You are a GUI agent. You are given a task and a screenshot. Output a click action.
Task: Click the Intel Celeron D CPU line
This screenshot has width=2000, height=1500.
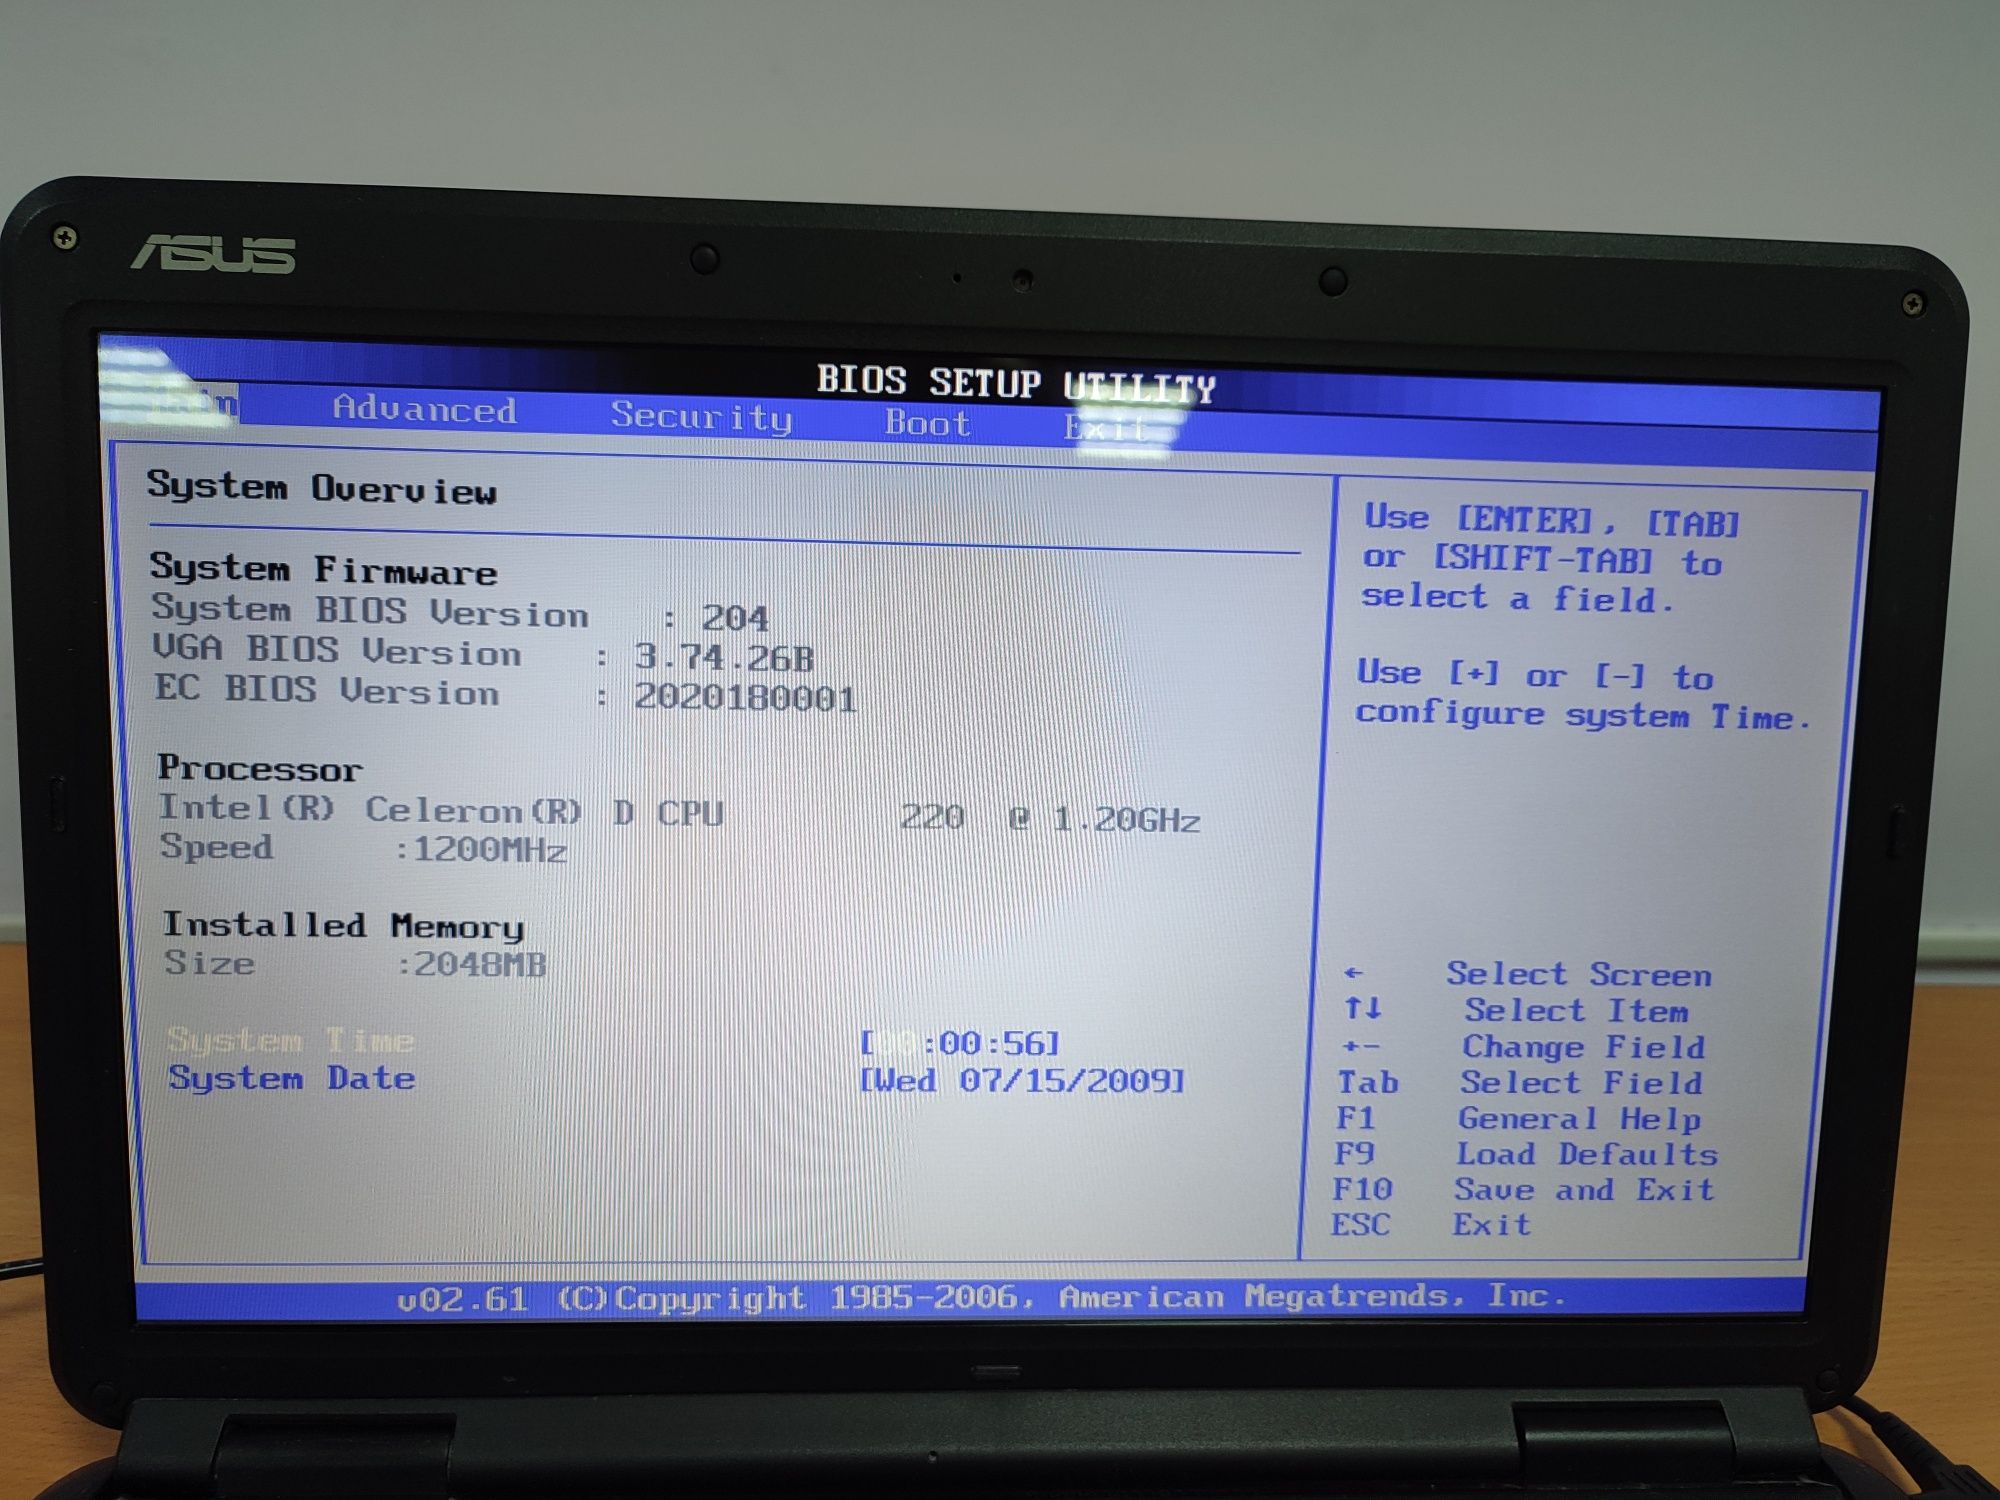coord(679,814)
